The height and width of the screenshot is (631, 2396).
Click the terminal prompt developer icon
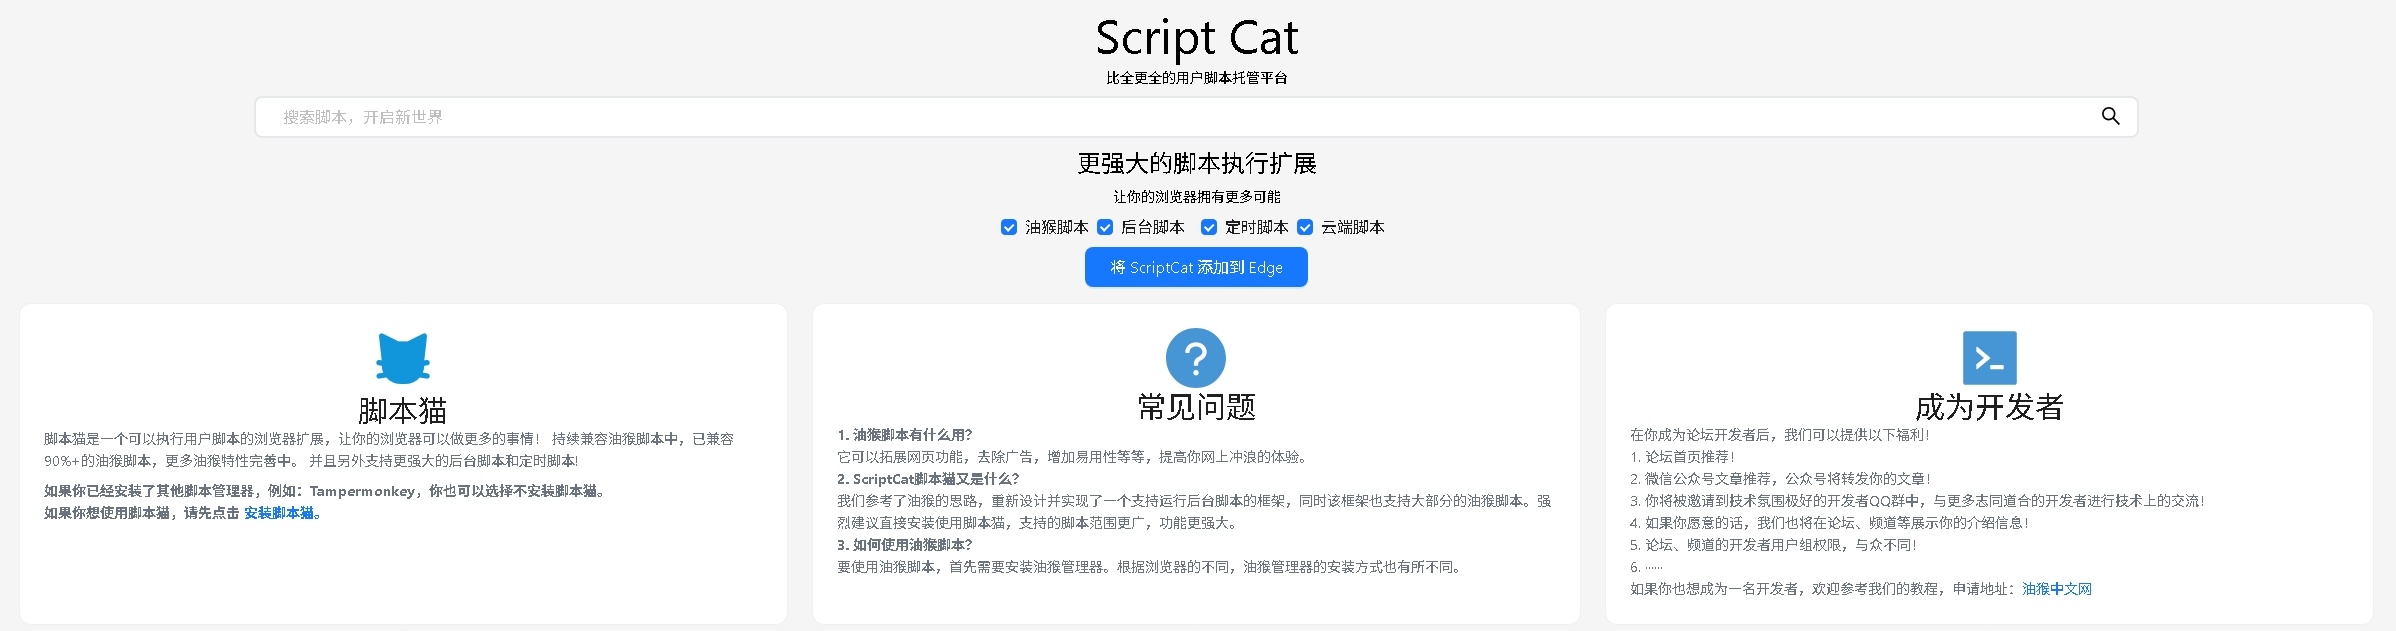pos(1989,358)
